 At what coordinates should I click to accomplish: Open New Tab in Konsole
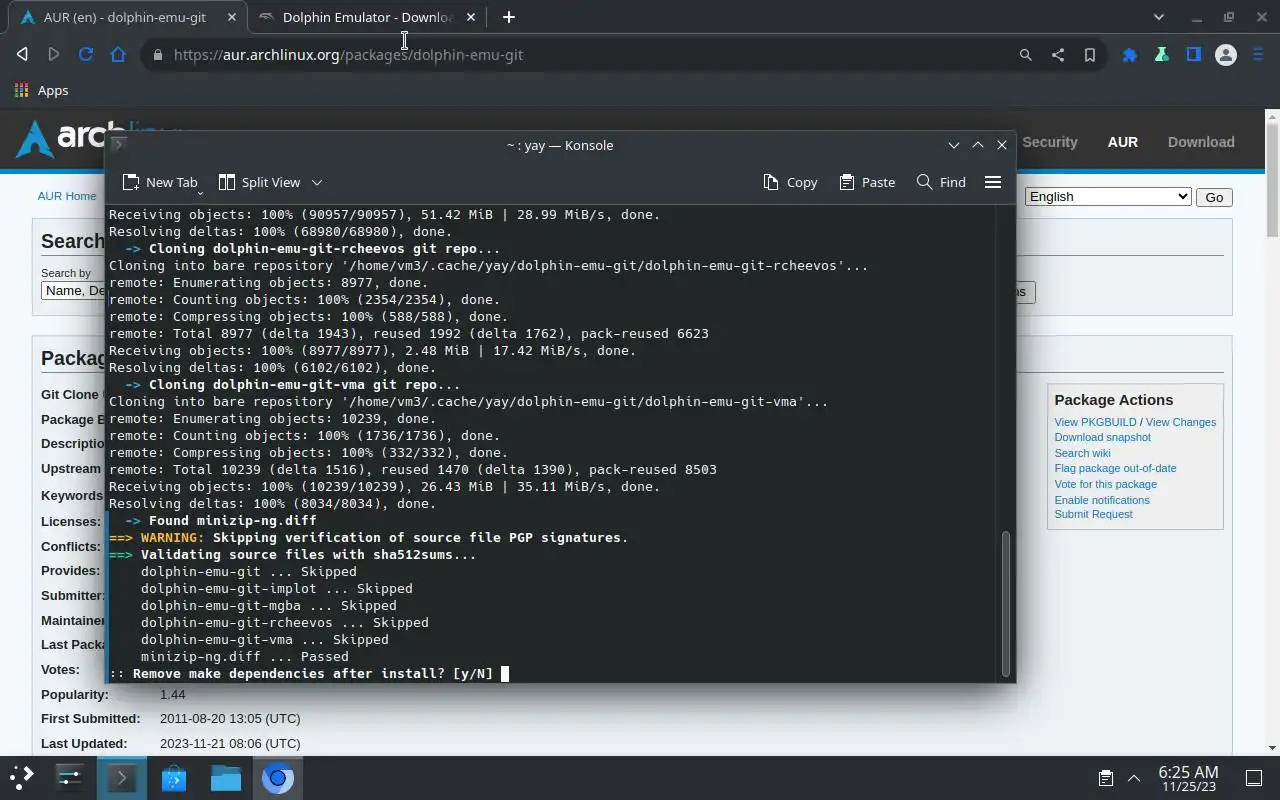(x=160, y=182)
